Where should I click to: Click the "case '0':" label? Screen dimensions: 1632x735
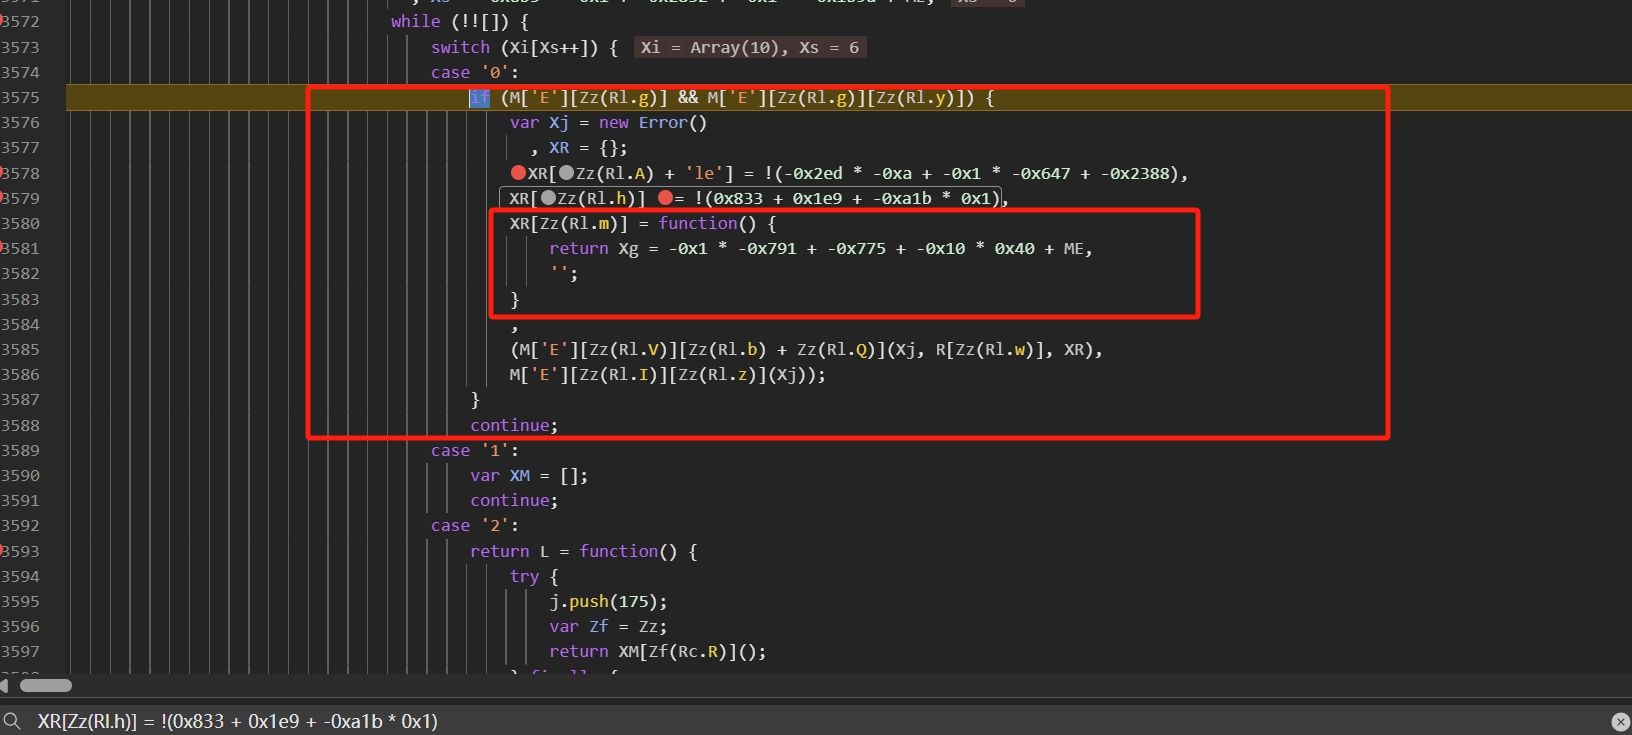pos(475,72)
